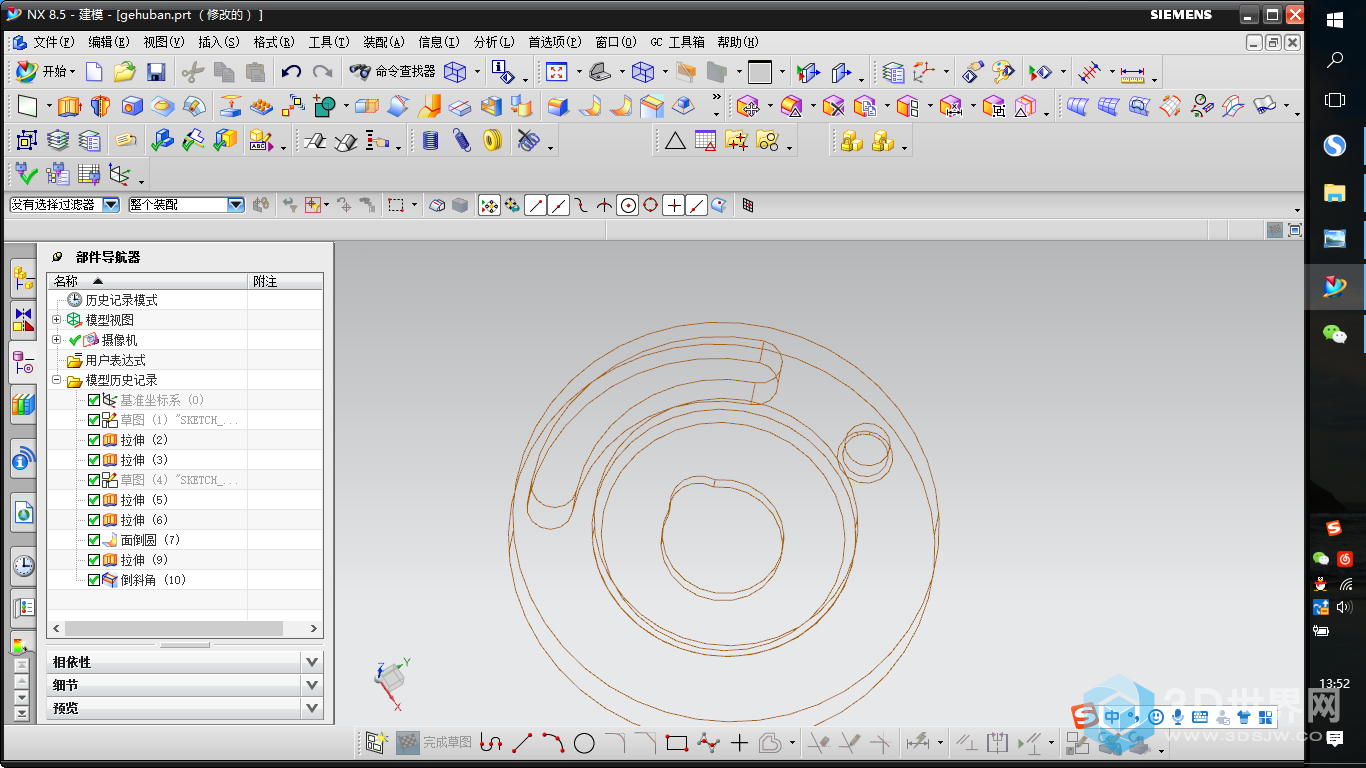Open a file using the folder icon

(x=124, y=72)
